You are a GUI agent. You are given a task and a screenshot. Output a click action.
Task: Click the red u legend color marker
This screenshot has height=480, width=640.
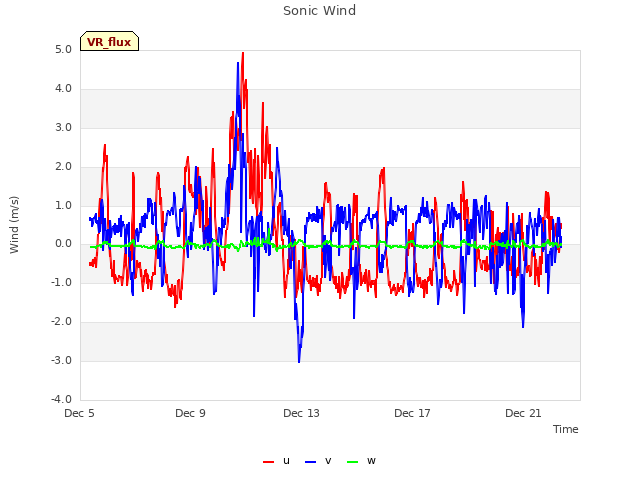(x=269, y=462)
